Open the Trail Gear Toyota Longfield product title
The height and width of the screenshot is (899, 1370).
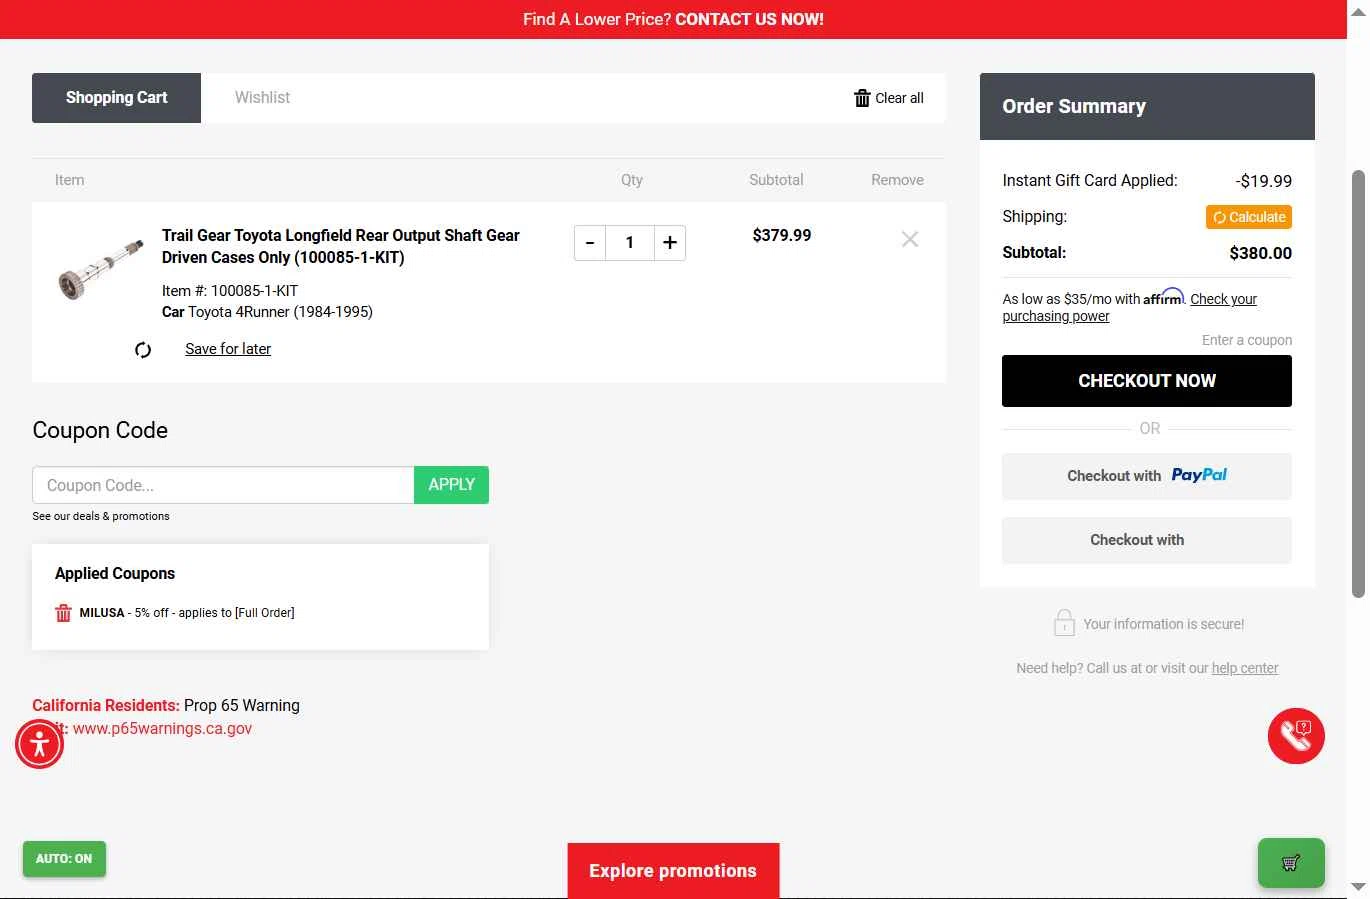coord(341,246)
